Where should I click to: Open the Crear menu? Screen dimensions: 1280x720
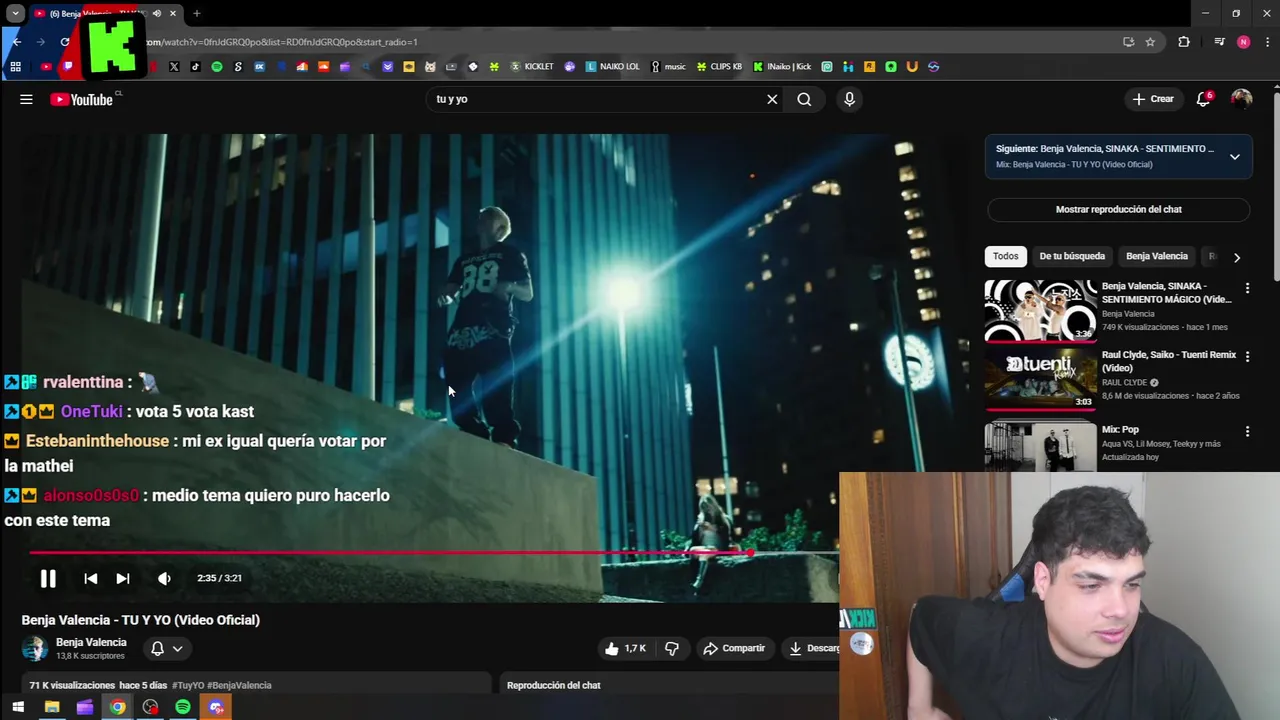tap(1152, 99)
